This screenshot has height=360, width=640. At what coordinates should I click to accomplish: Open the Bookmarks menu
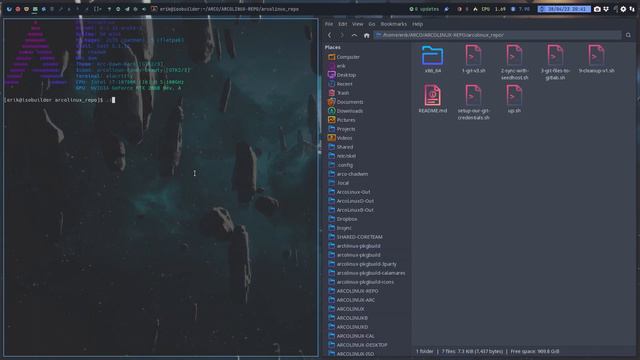[x=393, y=24]
